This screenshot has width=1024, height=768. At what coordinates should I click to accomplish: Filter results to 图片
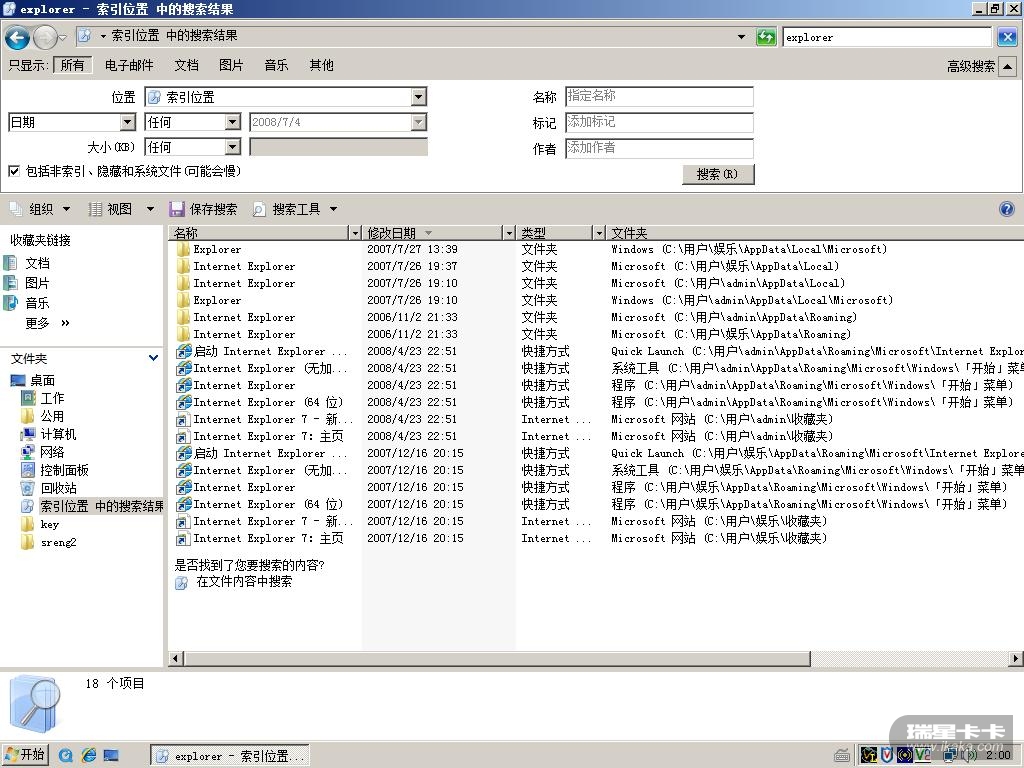pos(231,65)
